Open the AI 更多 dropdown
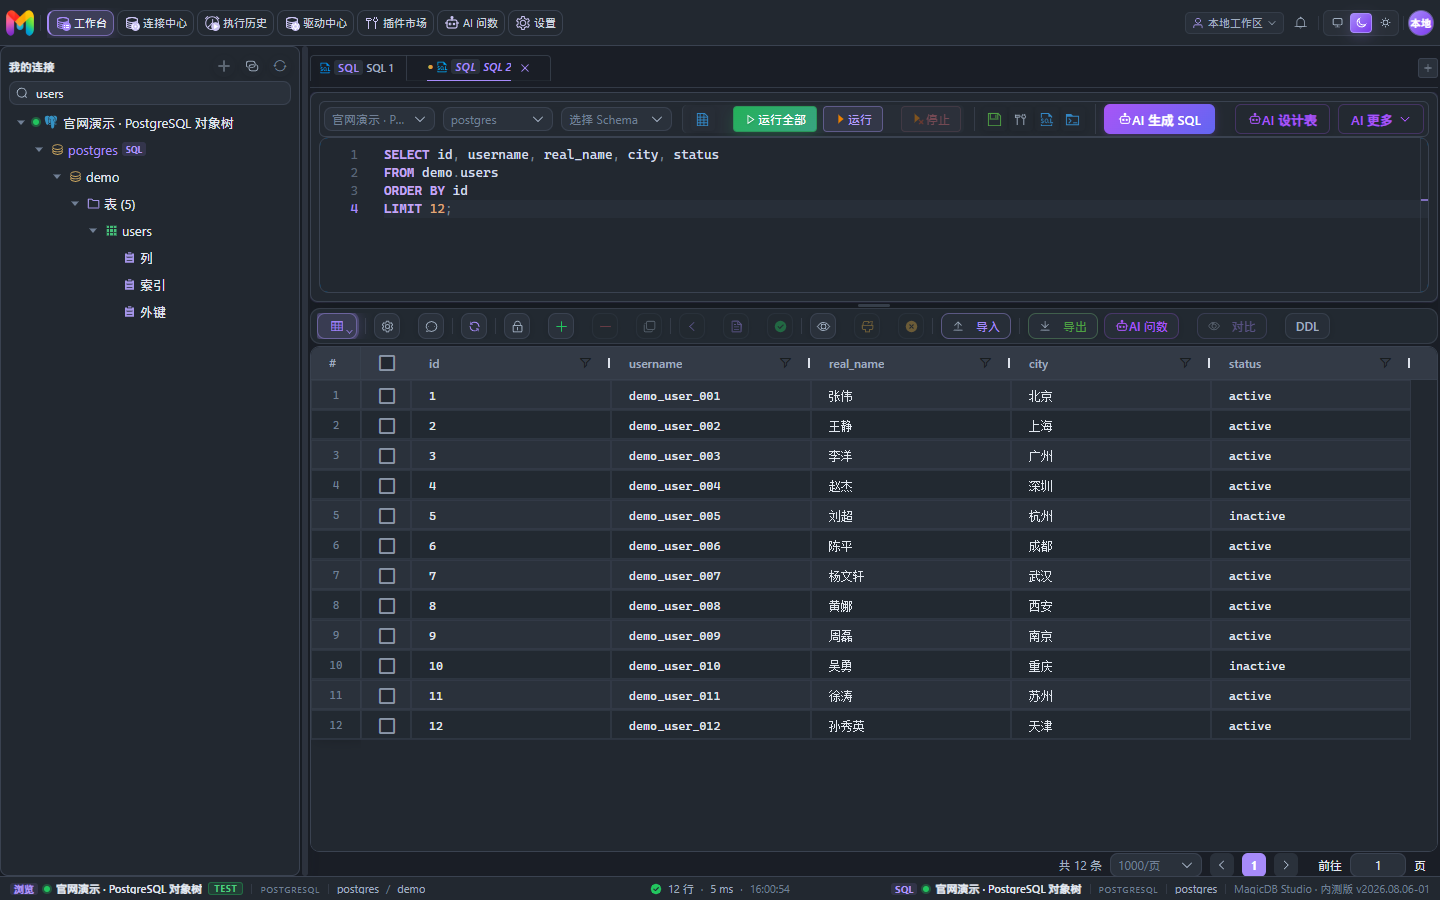This screenshot has height=900, width=1440. (x=1380, y=120)
